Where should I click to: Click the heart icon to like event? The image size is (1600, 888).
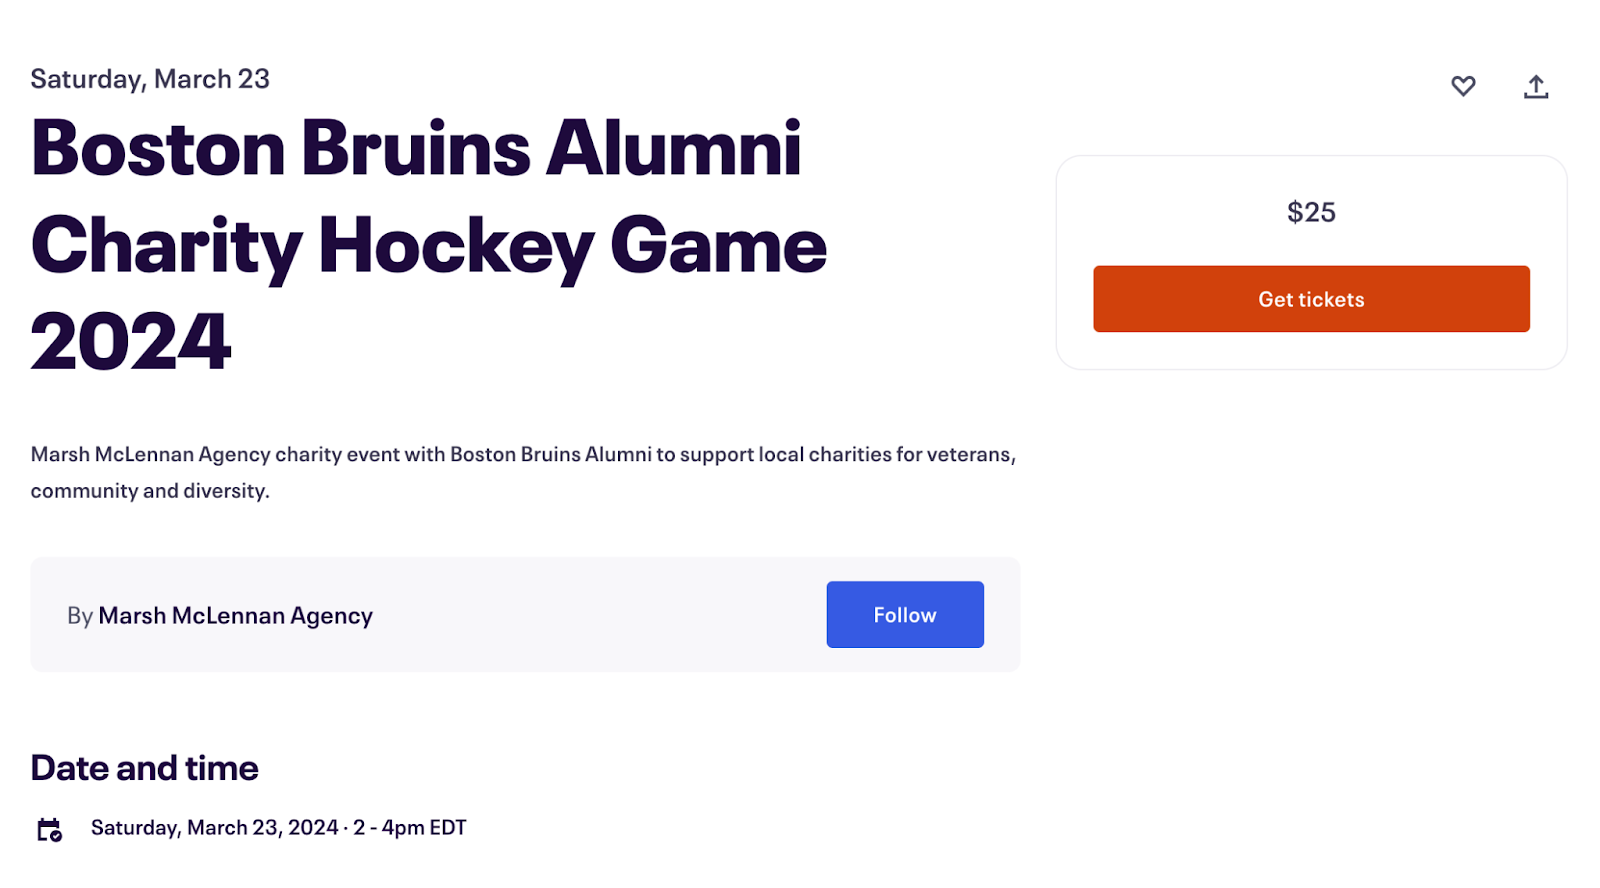tap(1463, 87)
